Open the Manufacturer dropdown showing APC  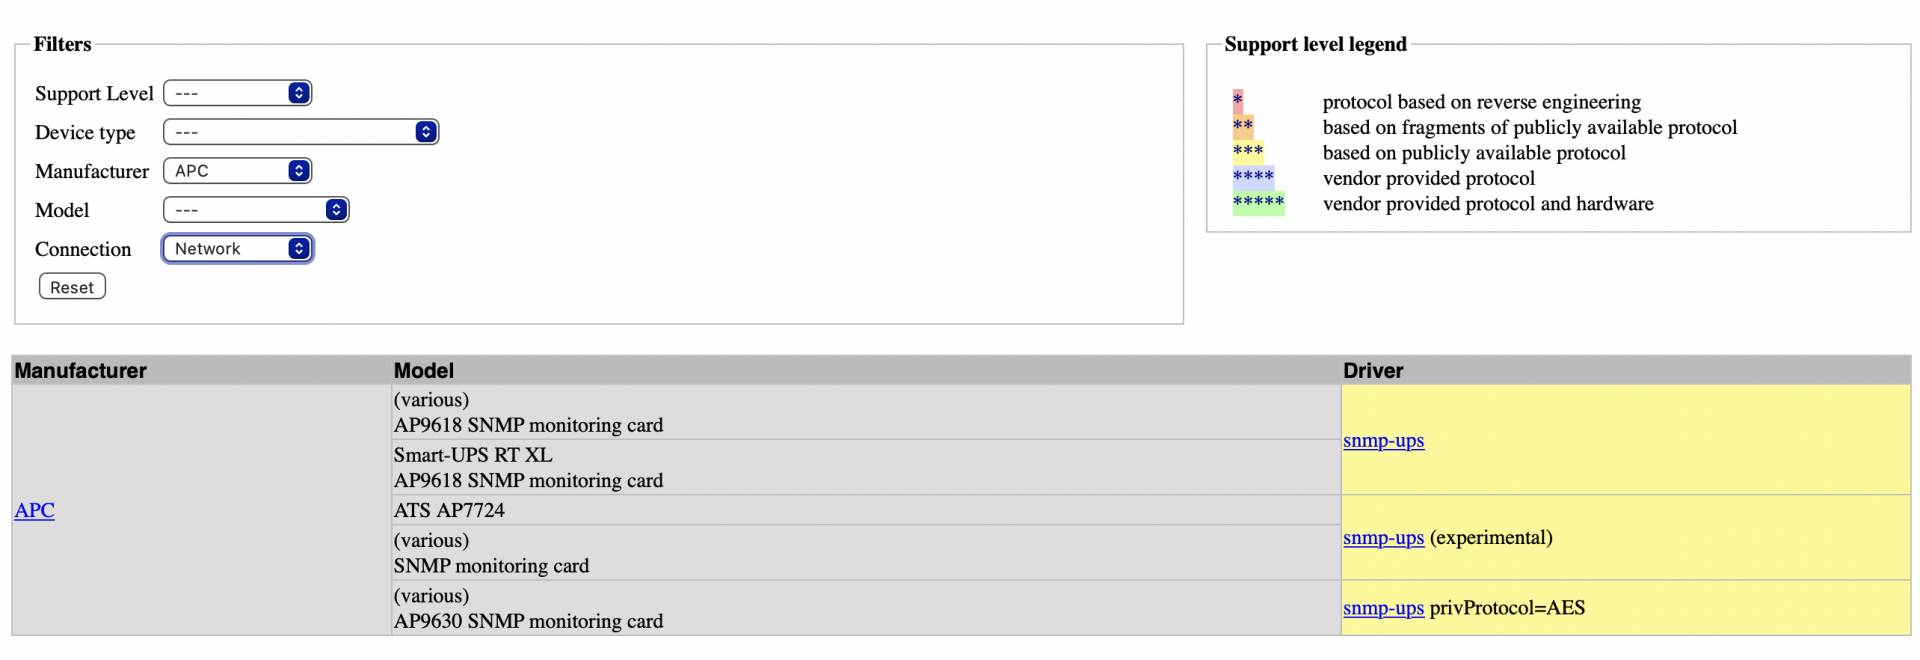click(237, 171)
